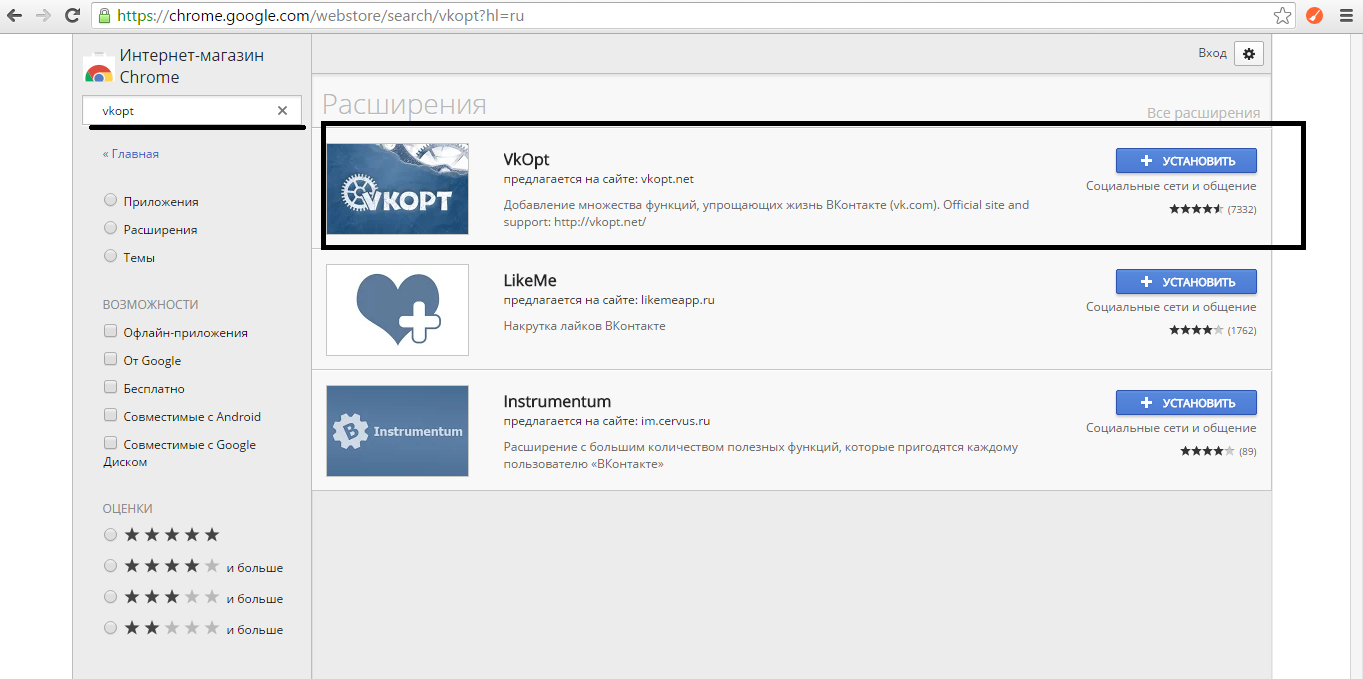Check the Офлайн-приложения checkbox
Viewport: 1363px width, 679px height.
point(110,331)
